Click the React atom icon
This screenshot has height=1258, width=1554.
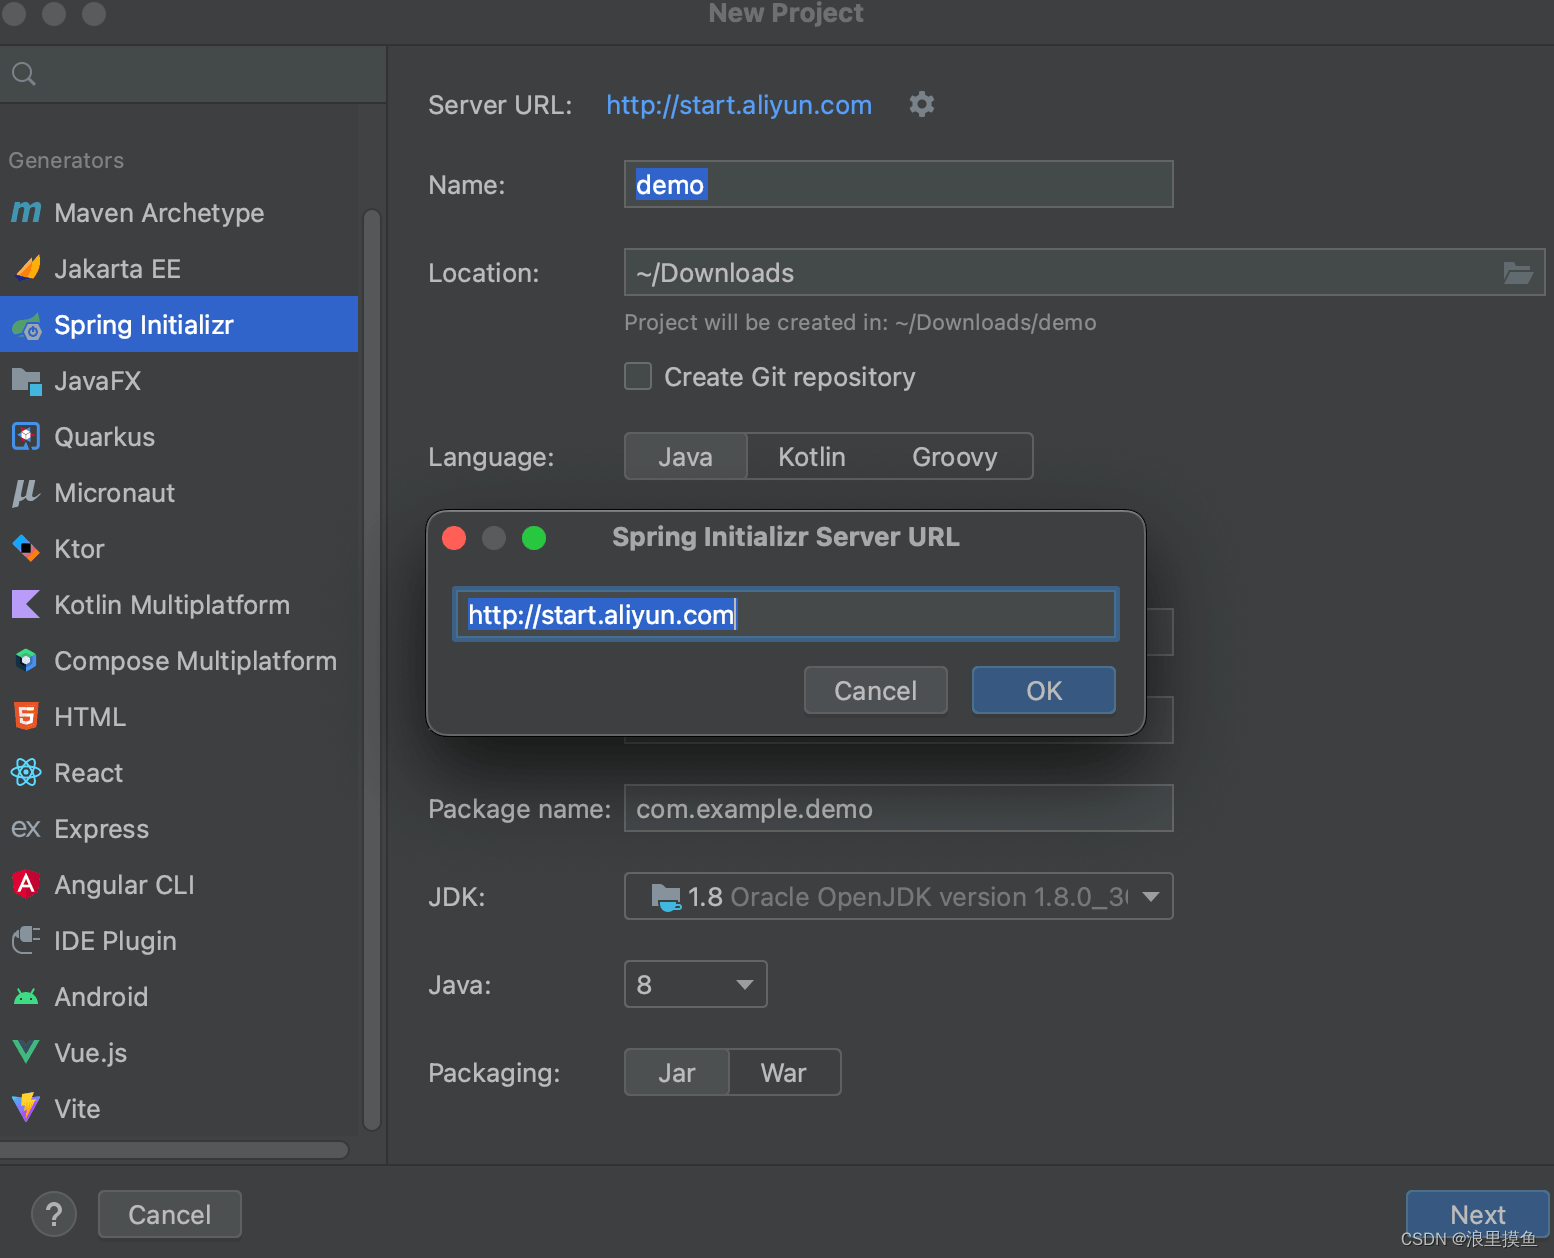pos(26,772)
